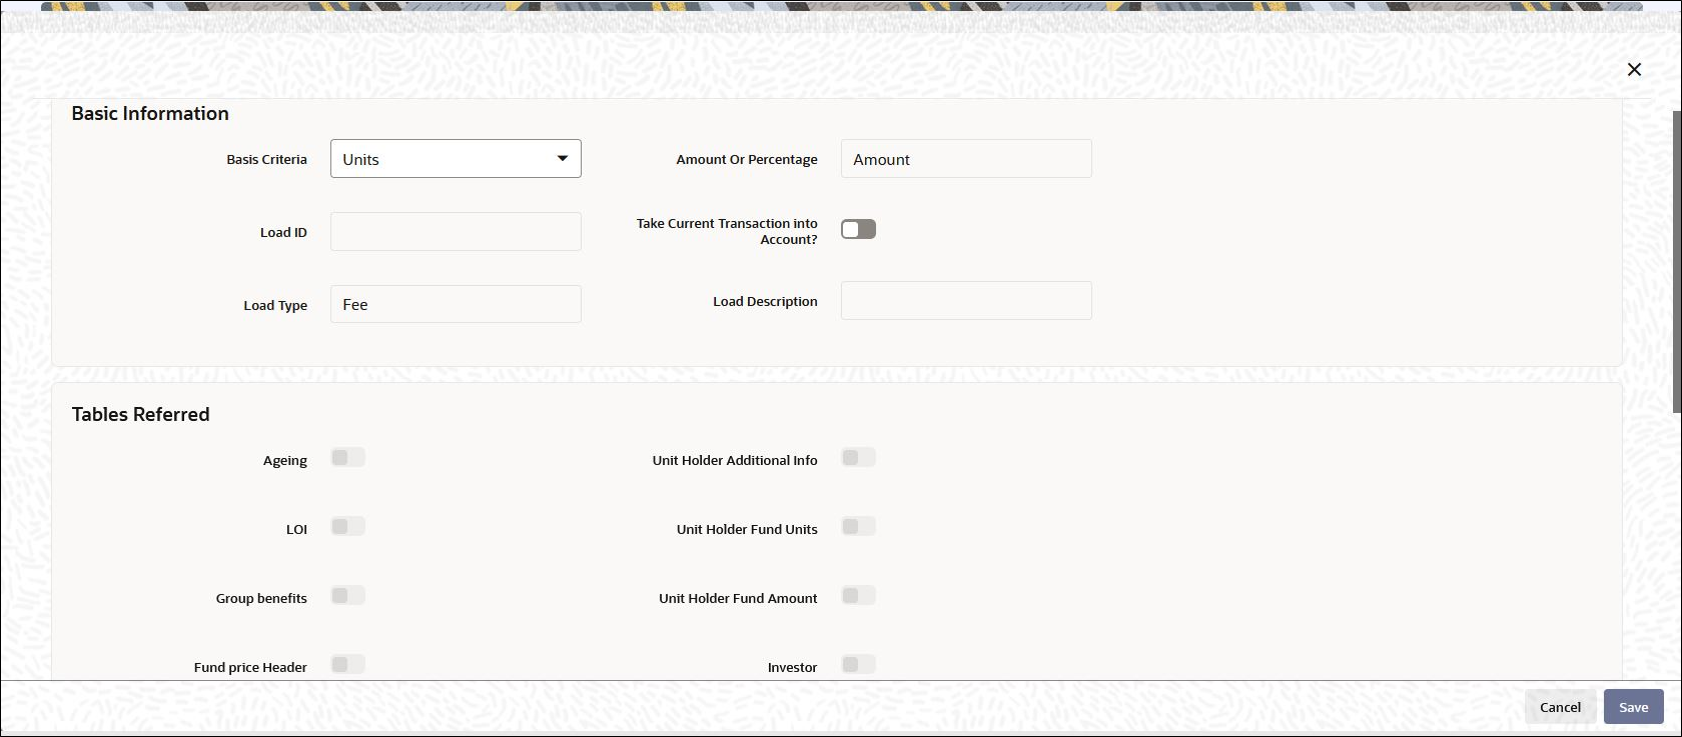The height and width of the screenshot is (737, 1682).
Task: Toggle the Unit Holder Additional Info switch
Action: click(x=858, y=457)
